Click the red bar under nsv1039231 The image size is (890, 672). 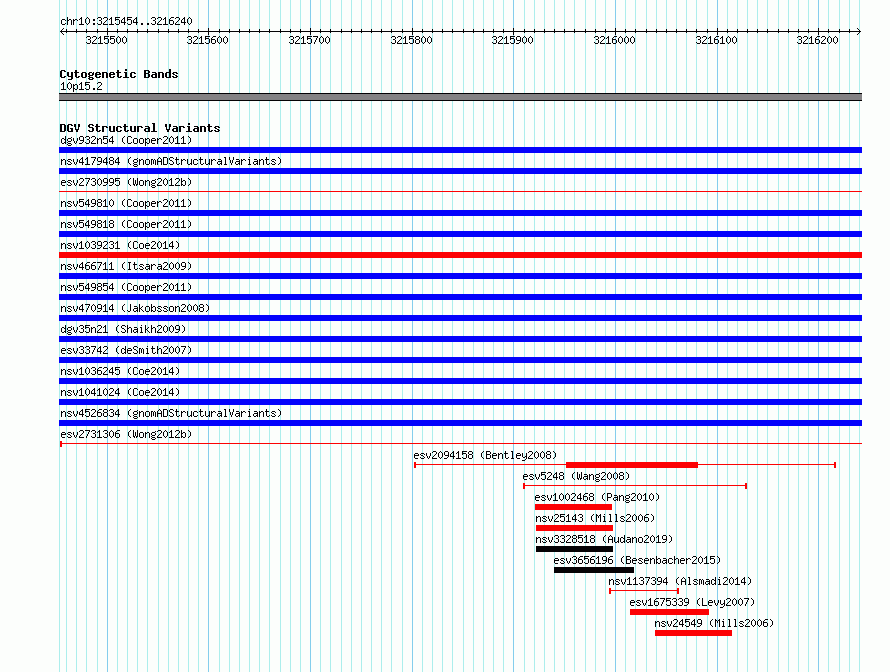click(x=460, y=255)
